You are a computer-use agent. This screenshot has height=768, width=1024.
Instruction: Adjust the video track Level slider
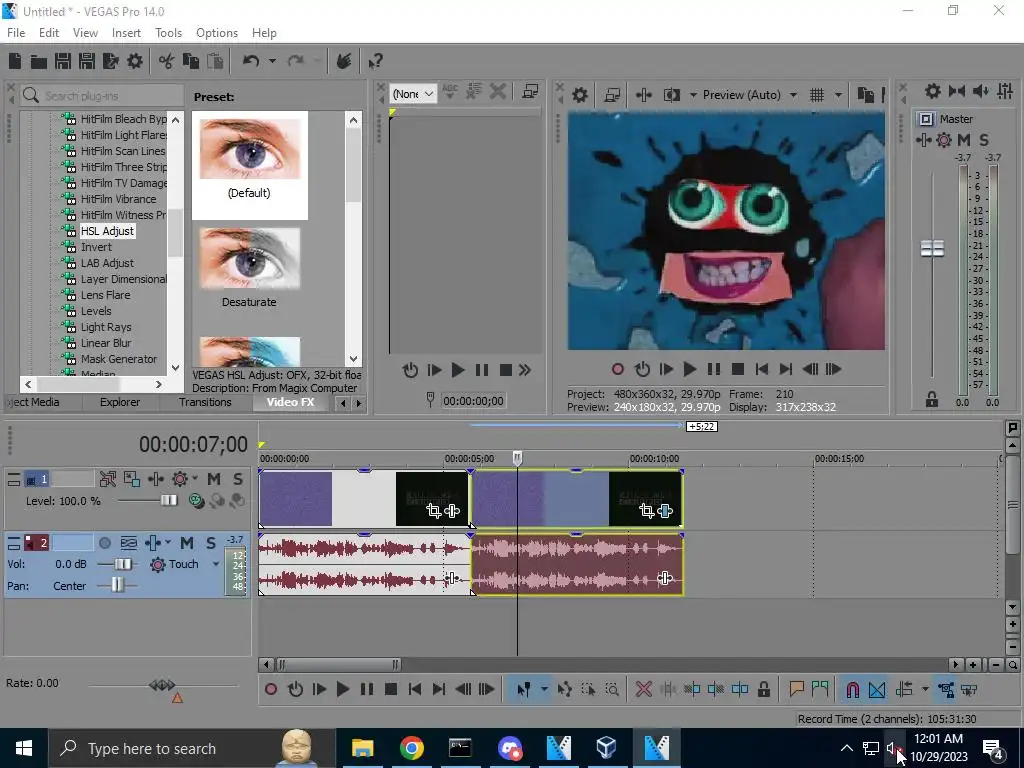[x=168, y=500]
